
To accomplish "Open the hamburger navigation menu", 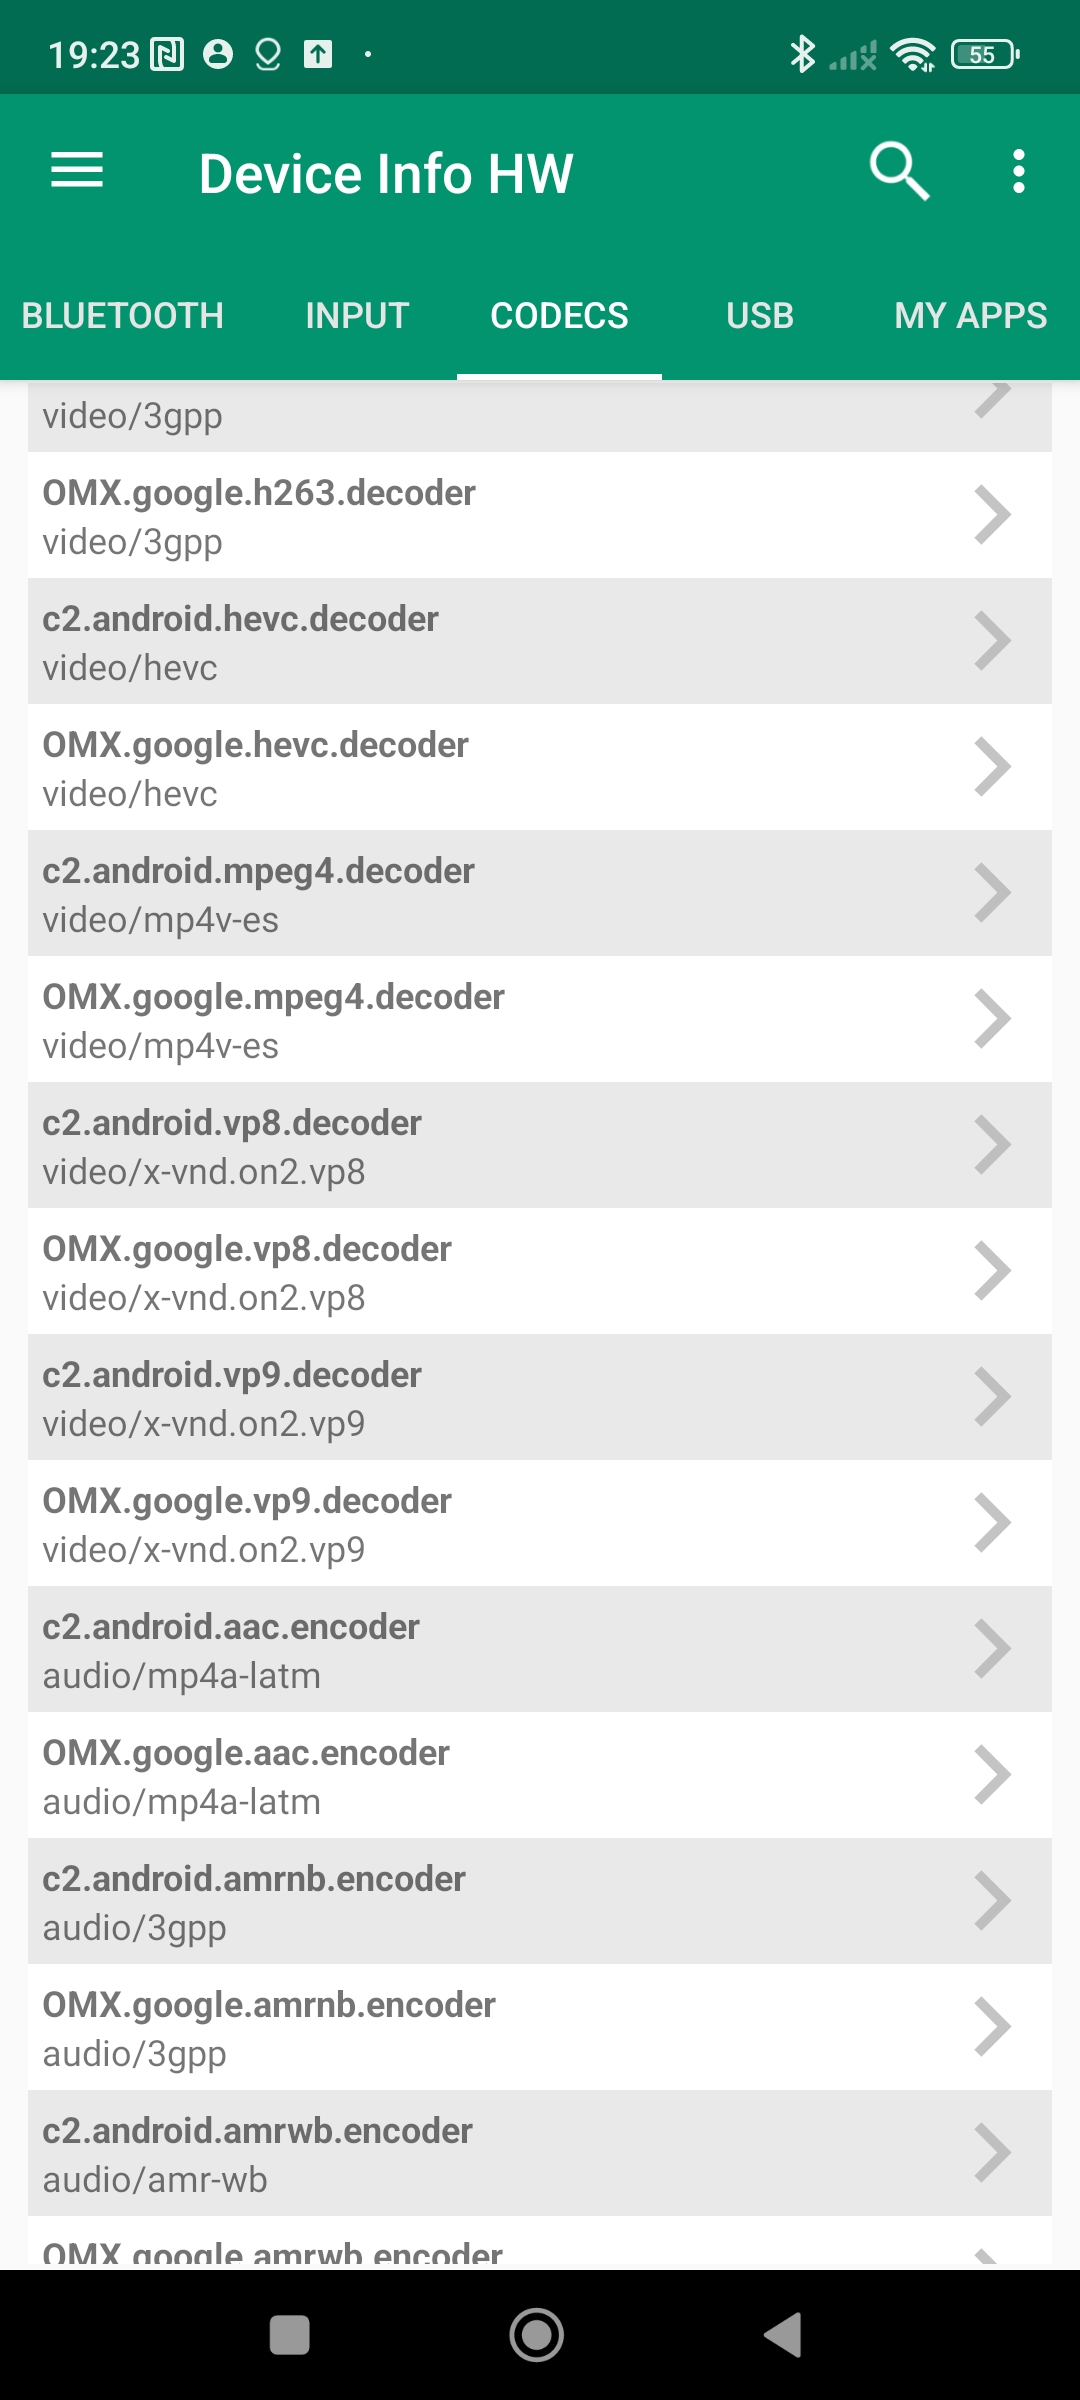I will click(x=77, y=171).
